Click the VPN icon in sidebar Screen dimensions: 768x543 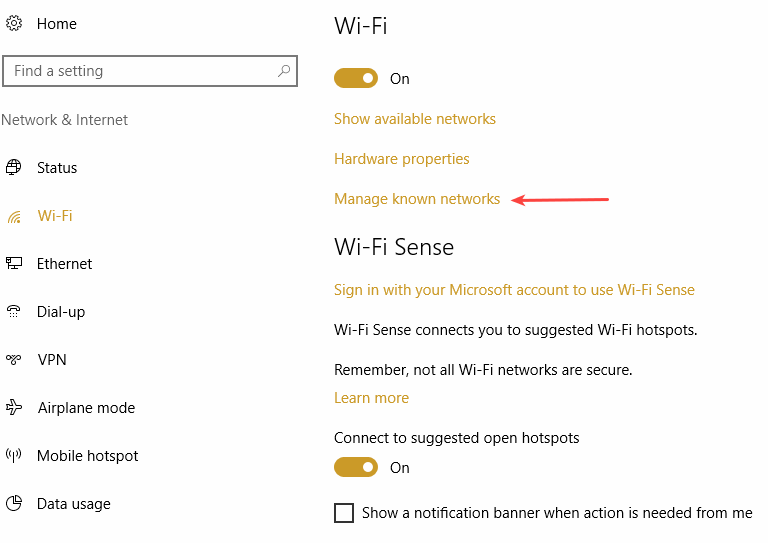[x=14, y=359]
